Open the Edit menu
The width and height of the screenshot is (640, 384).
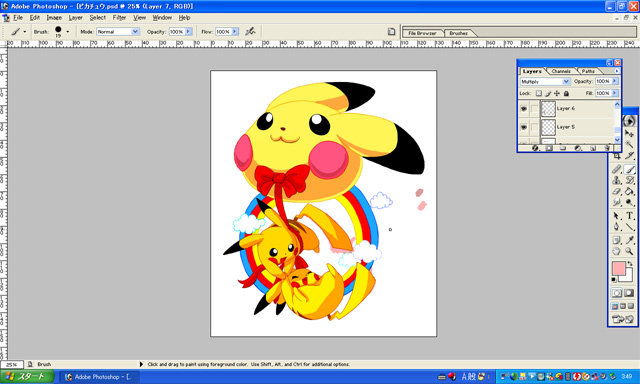tap(35, 18)
